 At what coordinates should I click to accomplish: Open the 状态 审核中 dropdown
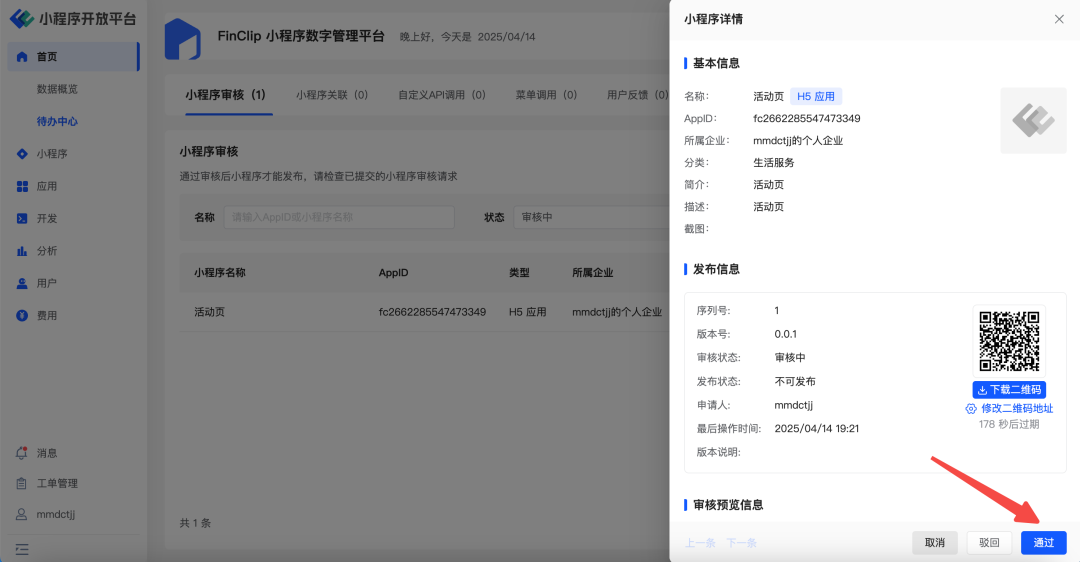click(592, 217)
